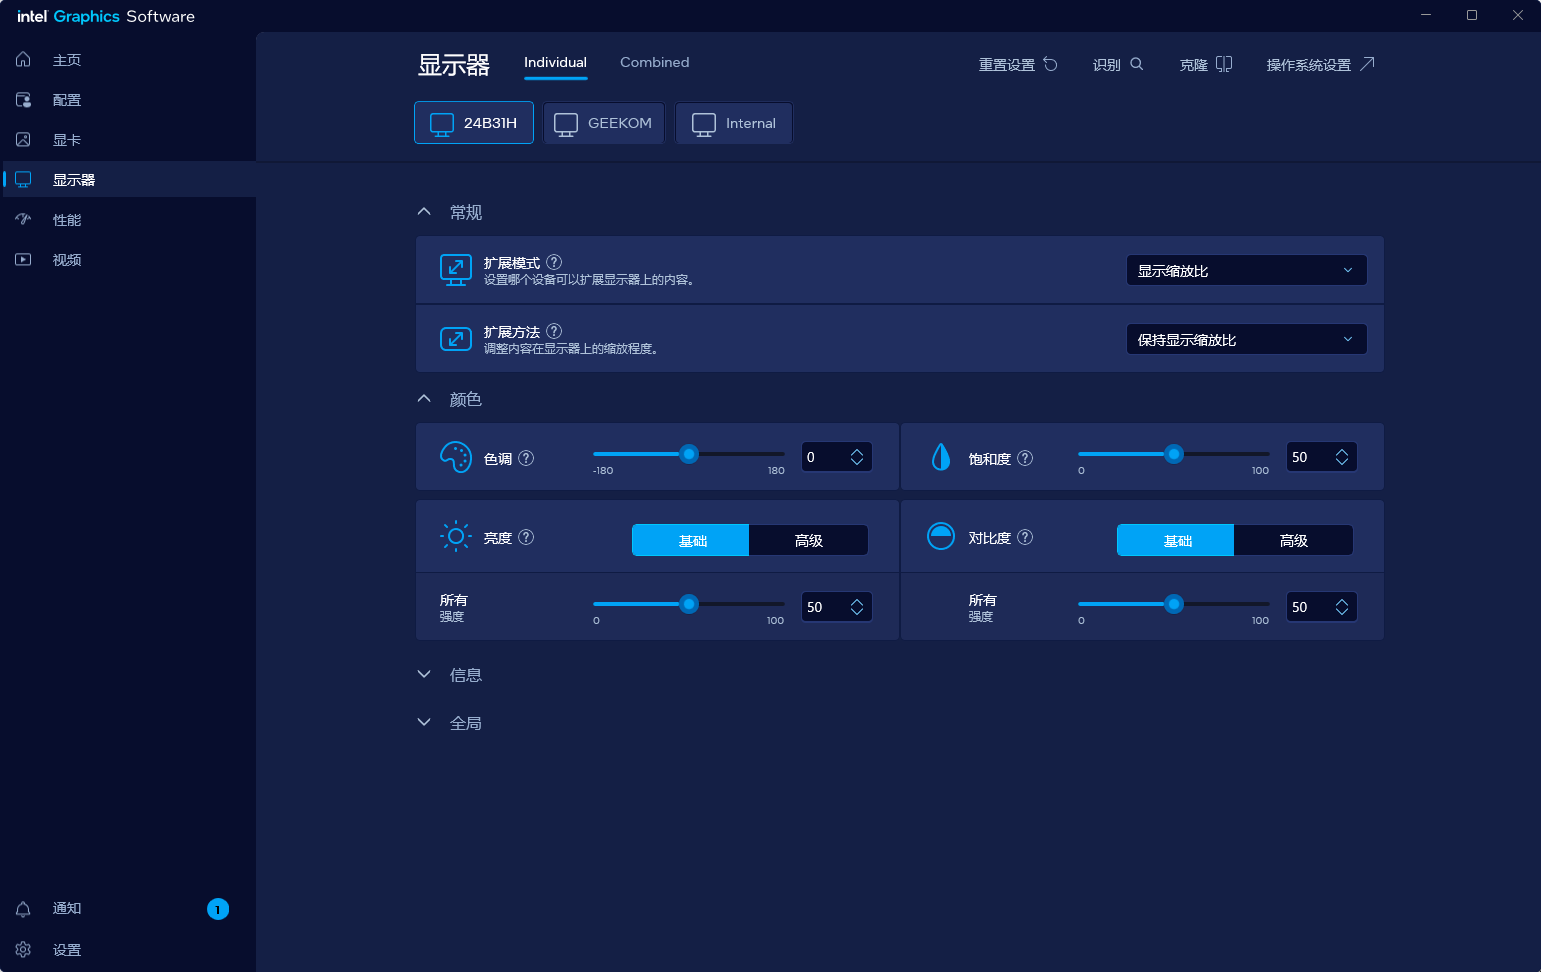Open 通知 notifications bell
Image resolution: width=1541 pixels, height=972 pixels.
coord(24,909)
